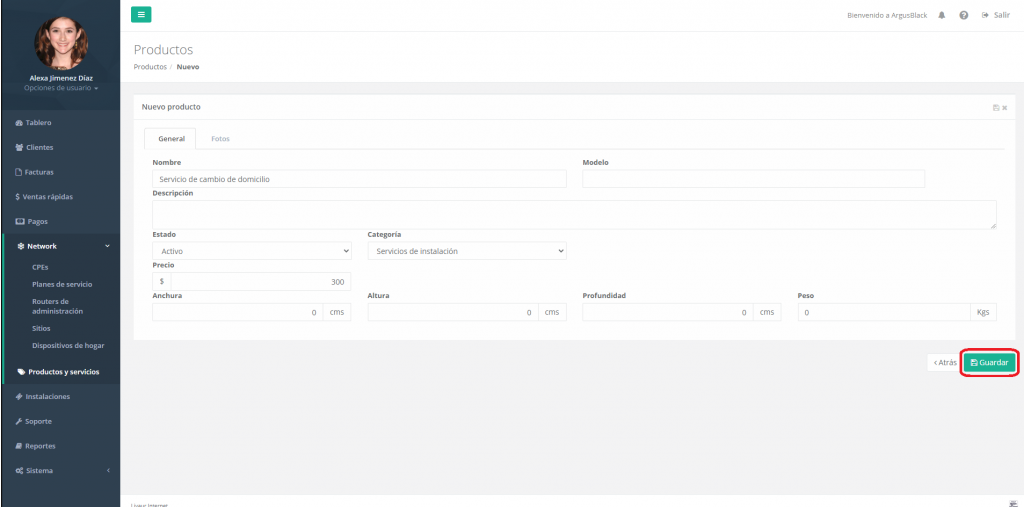Click the Clientes people icon
This screenshot has width=1024, height=507.
coord(19,148)
